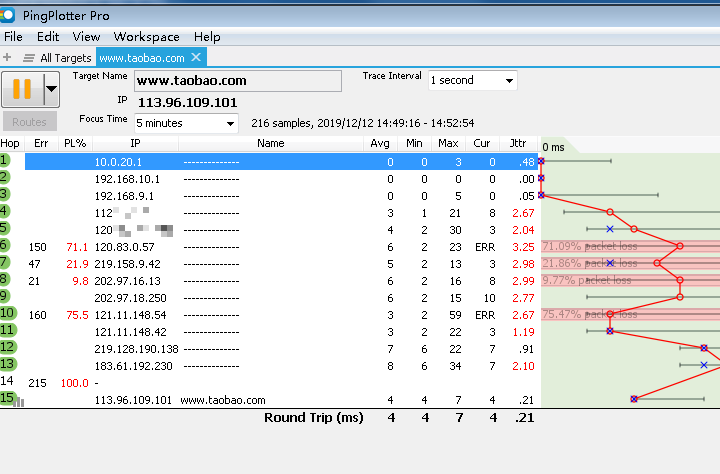Click the Round Trip (ms) summary label
The width and height of the screenshot is (720, 474).
pos(314,418)
